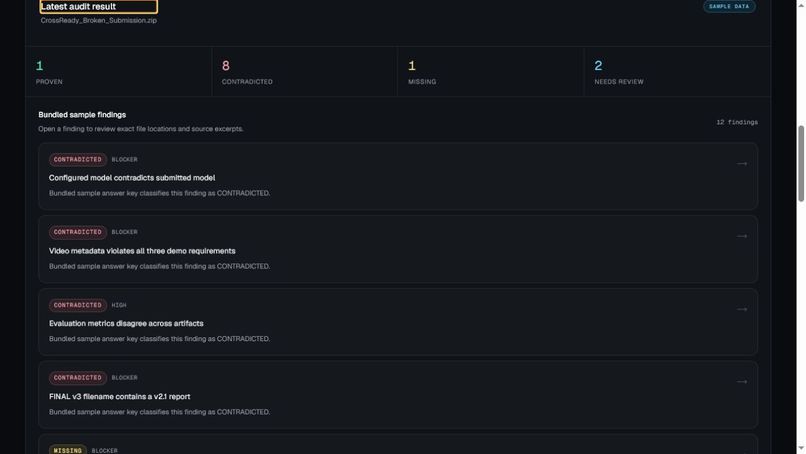Image resolution: width=806 pixels, height=454 pixels.
Task: Open 'FINAL v3 filename contains a v2.1 report'
Action: 398,395
